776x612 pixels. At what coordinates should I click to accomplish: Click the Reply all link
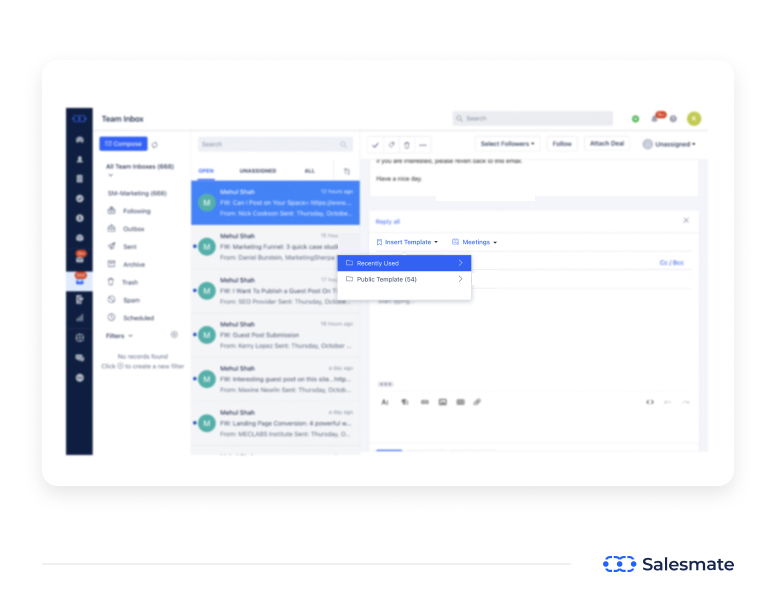[388, 222]
